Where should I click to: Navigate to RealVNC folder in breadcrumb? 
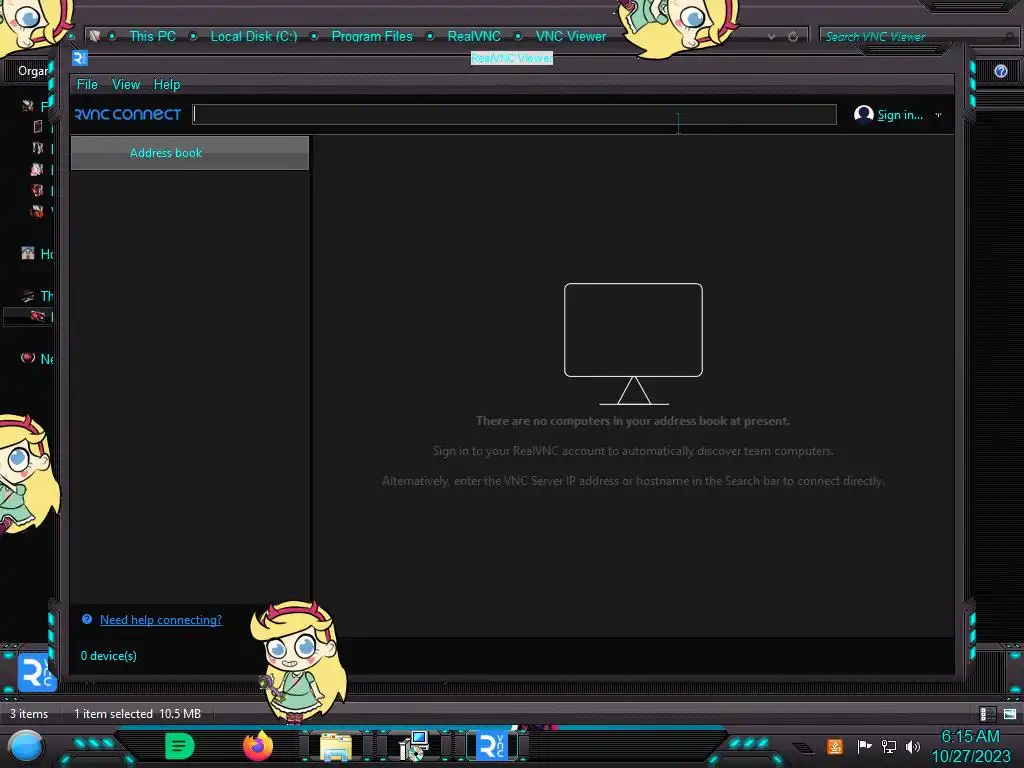coord(474,37)
